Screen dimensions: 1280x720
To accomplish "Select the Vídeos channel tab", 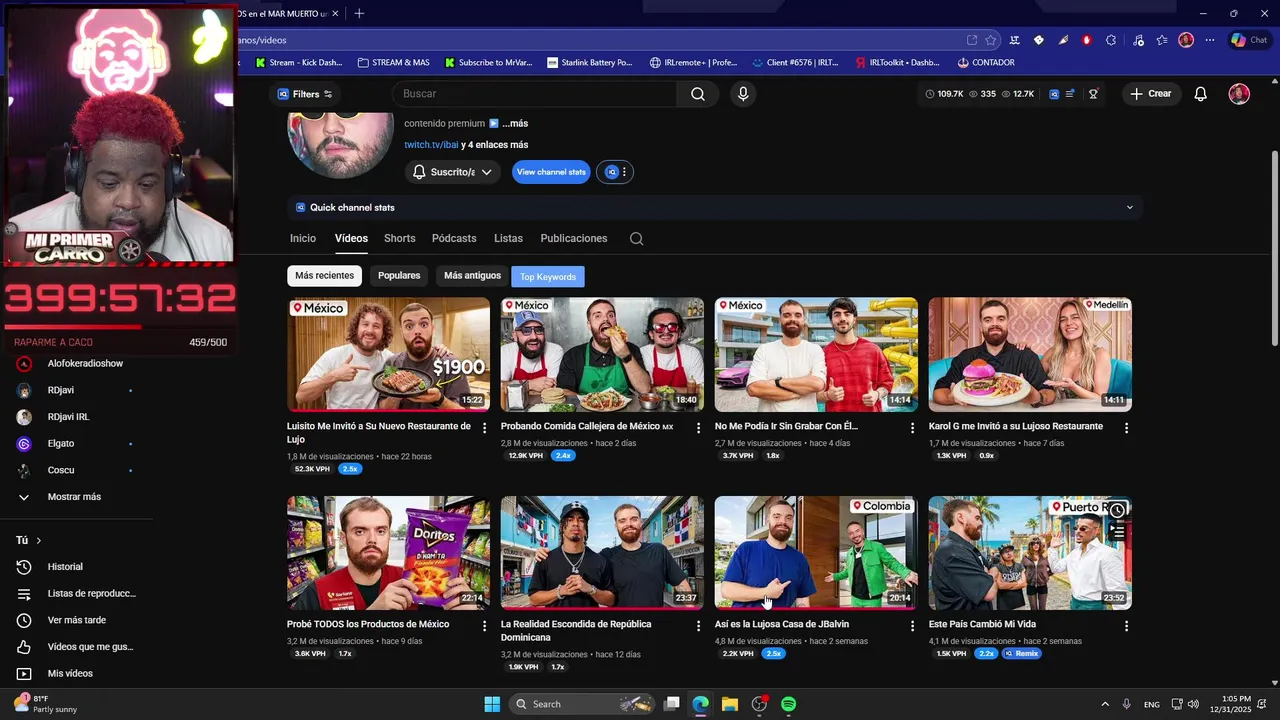I will click(x=351, y=239).
